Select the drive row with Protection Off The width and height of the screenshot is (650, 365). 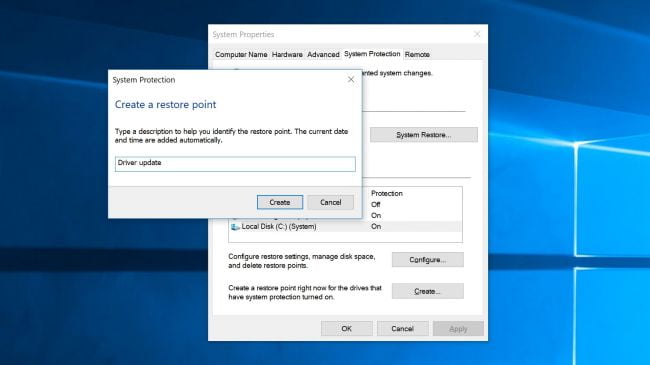click(x=411, y=204)
